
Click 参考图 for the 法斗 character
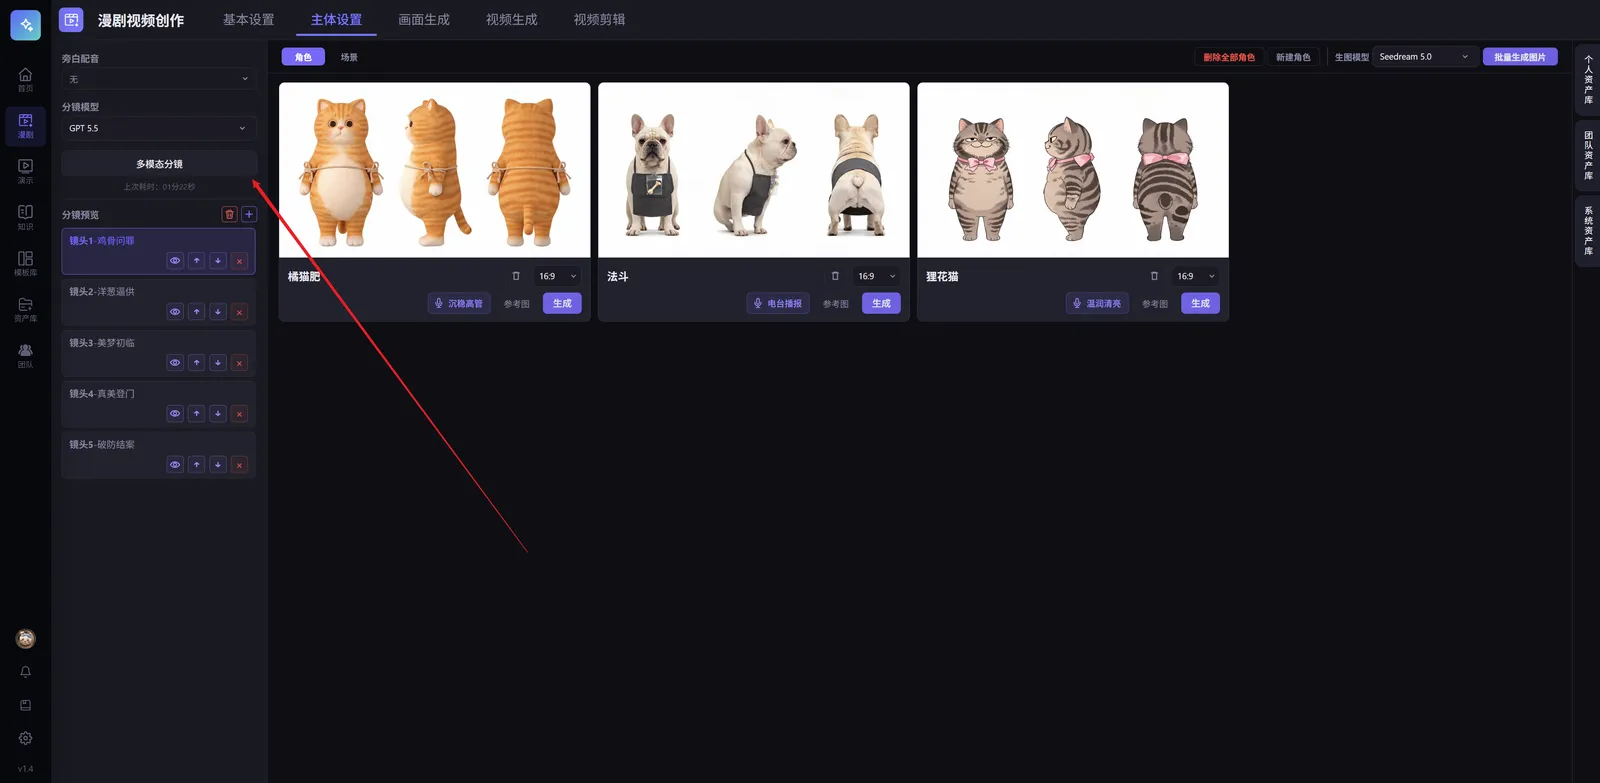tap(836, 304)
